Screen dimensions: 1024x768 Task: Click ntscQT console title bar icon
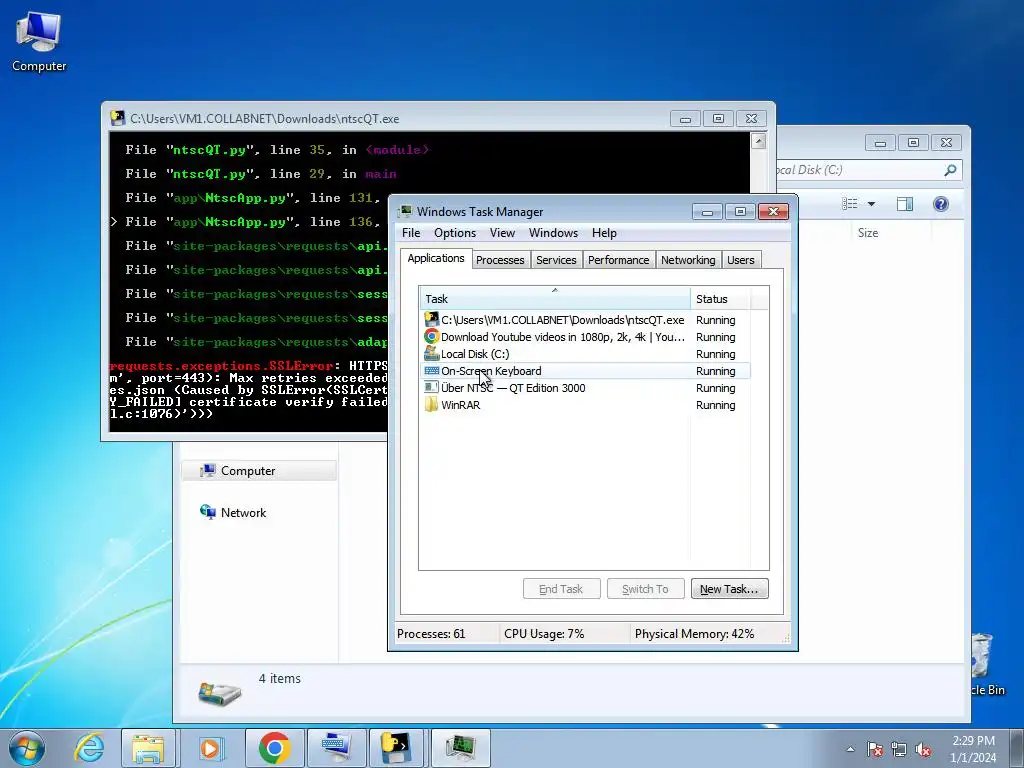tap(118, 118)
